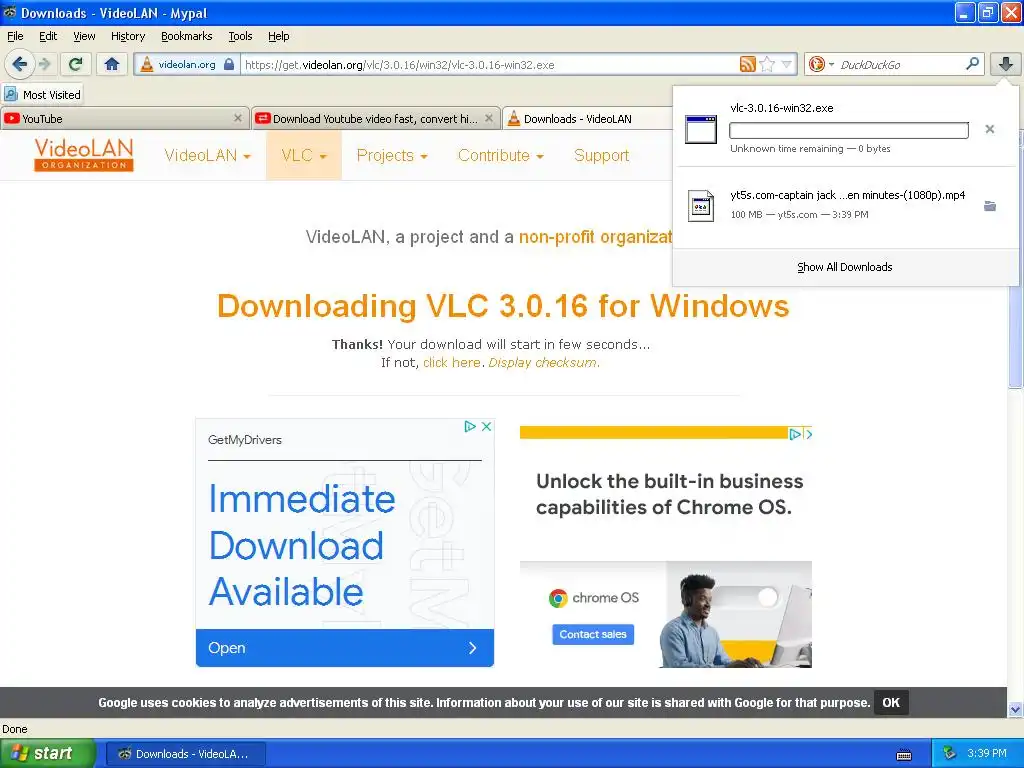Reload the current page
Viewport: 1024px width, 768px height.
(x=76, y=64)
